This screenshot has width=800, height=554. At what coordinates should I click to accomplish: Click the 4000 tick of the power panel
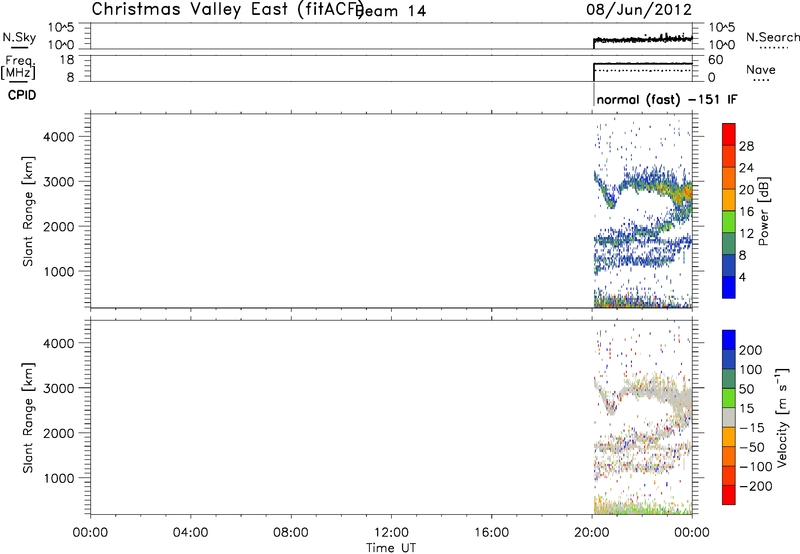click(x=59, y=137)
